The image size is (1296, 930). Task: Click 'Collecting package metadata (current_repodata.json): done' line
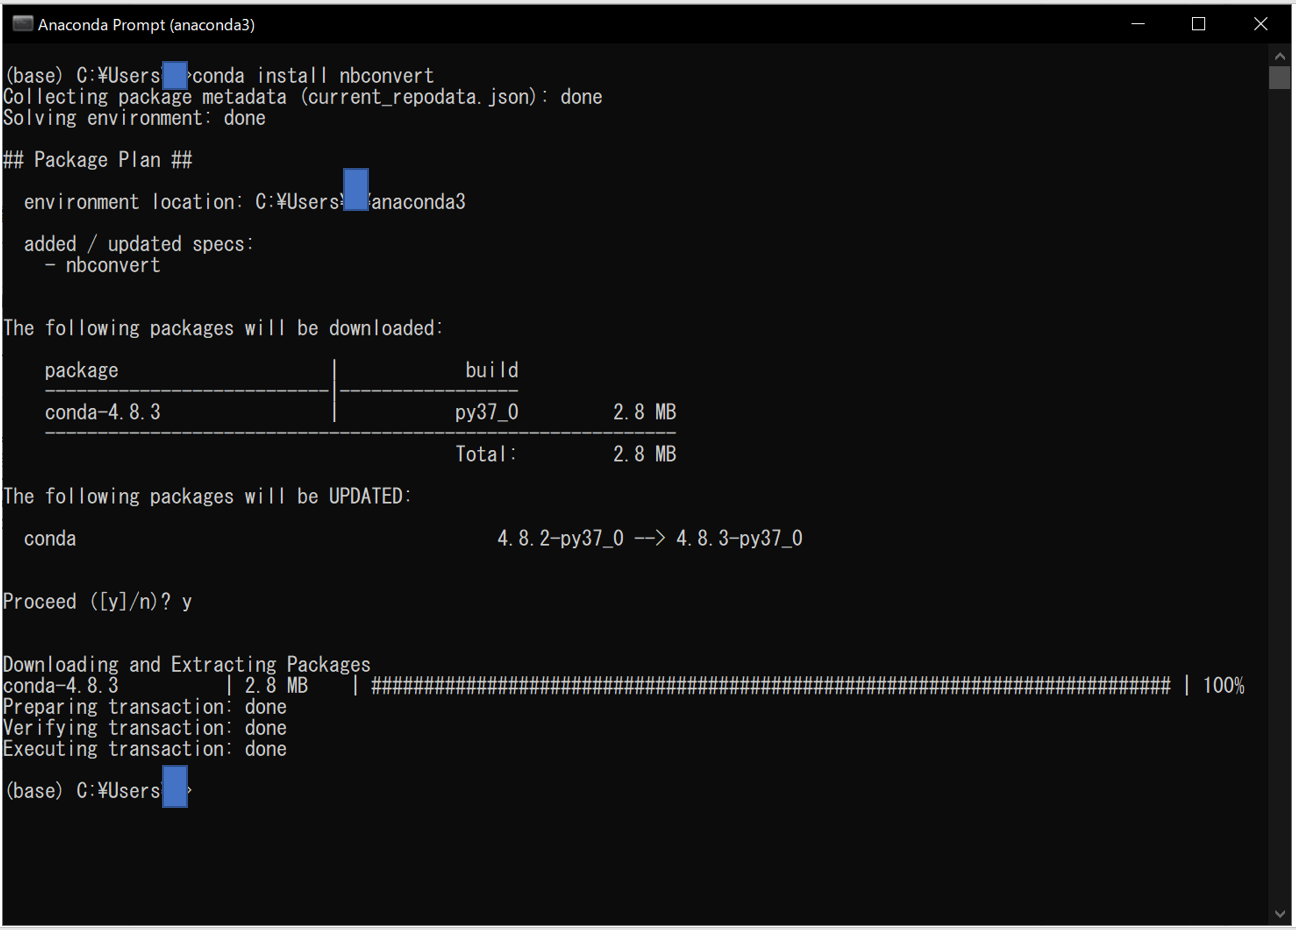point(303,97)
